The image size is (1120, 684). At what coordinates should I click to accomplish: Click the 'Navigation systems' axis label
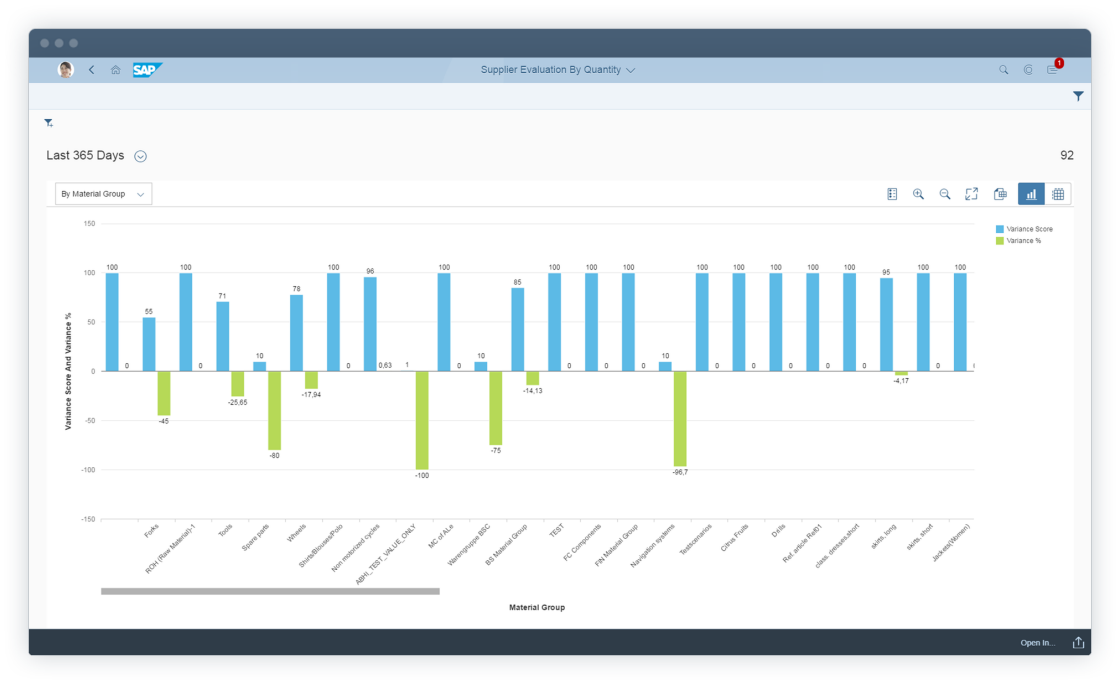[652, 546]
